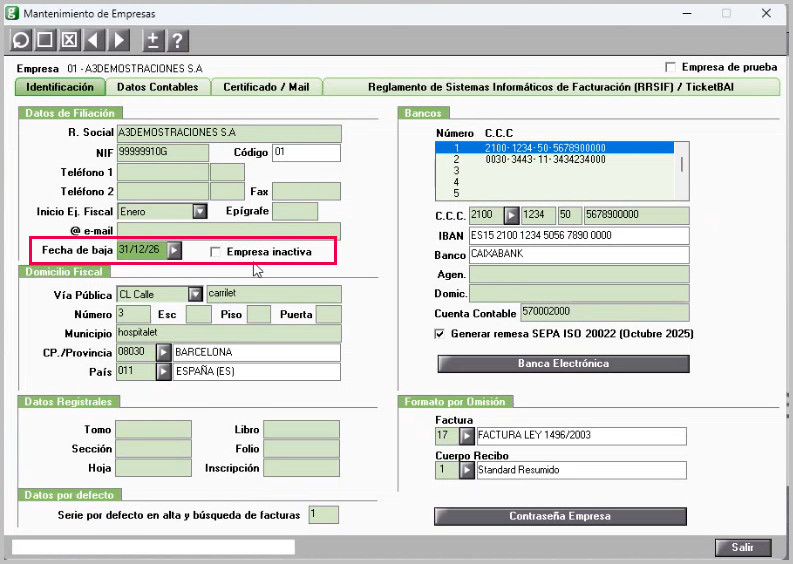Click the Libro input field
The width and height of the screenshot is (793, 564).
click(x=301, y=429)
